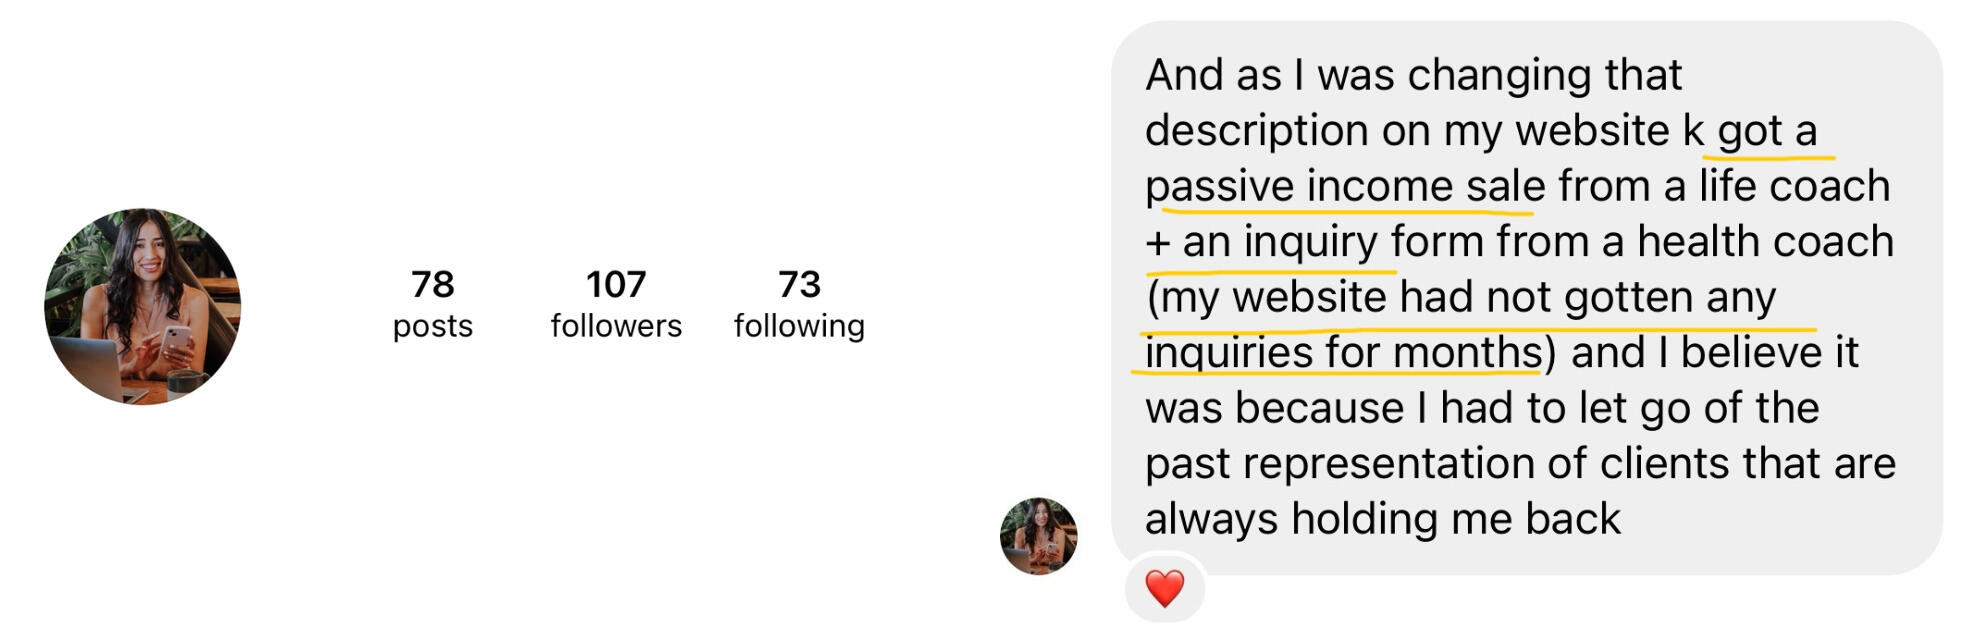This screenshot has width=1961, height=642.
Task: Click the first line "And as I was changing that"
Action: pyautogui.click(x=1413, y=76)
